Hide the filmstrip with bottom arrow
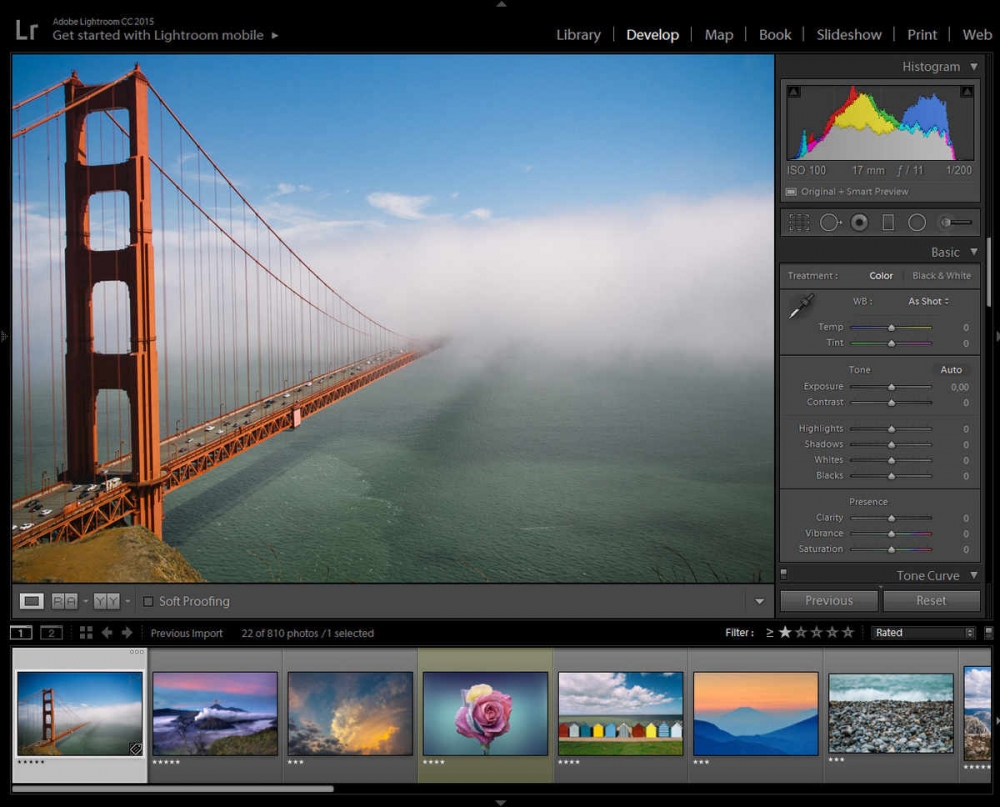This screenshot has height=807, width=1000. [x=501, y=803]
